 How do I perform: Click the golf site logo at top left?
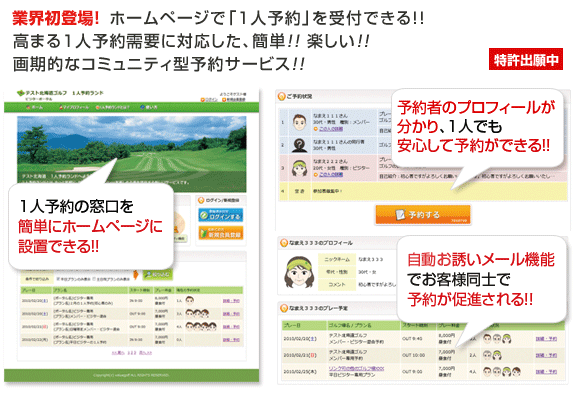pos(60,95)
